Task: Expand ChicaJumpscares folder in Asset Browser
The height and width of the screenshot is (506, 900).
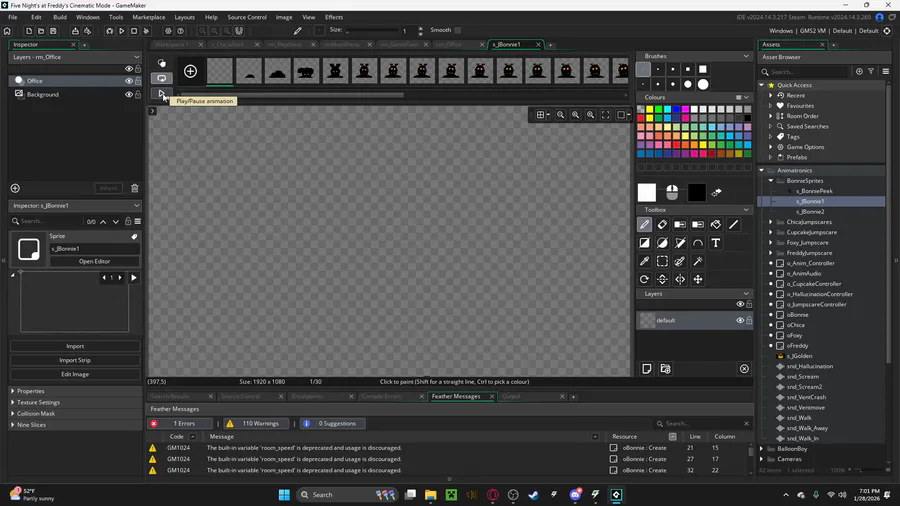Action: click(x=771, y=222)
